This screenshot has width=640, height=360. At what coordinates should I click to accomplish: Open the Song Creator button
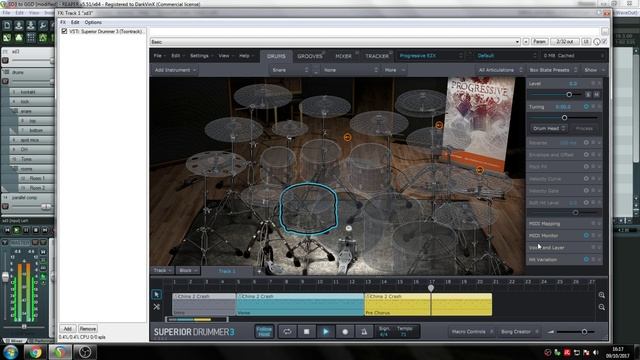click(x=519, y=332)
